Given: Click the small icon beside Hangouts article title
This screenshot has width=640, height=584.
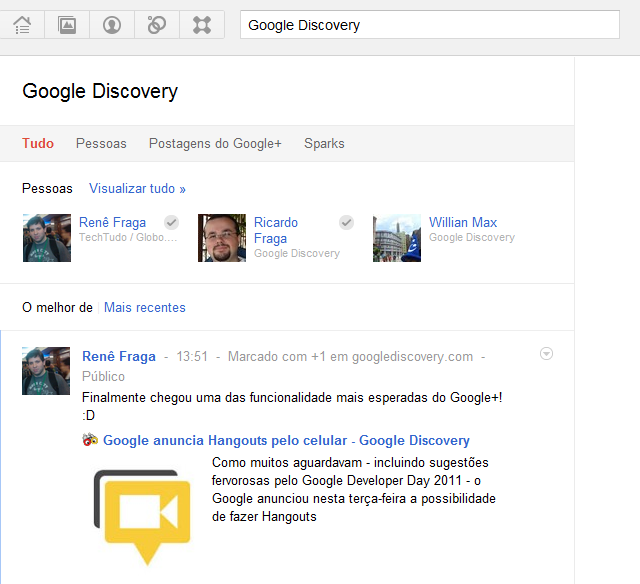Looking at the screenshot, I should coord(90,440).
